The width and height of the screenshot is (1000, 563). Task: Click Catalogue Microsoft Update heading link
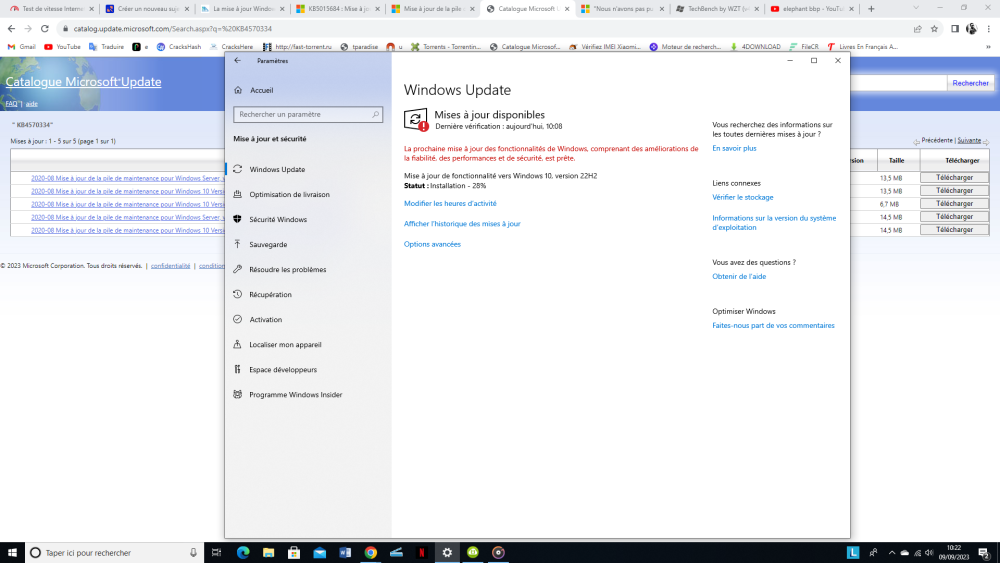84,82
